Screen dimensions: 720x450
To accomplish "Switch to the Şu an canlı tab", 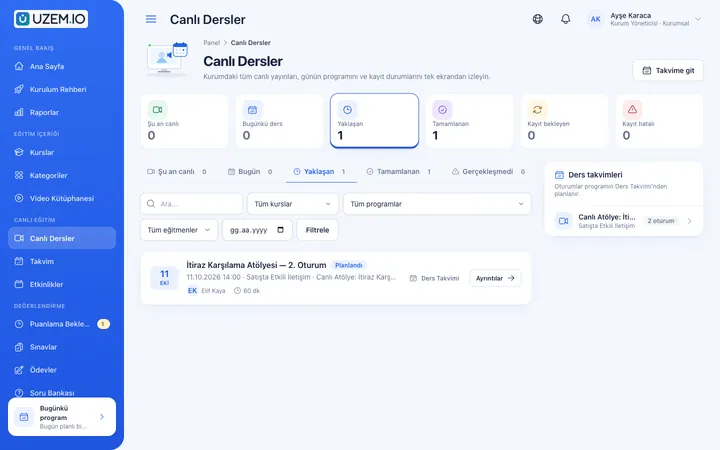I will (x=177, y=171).
